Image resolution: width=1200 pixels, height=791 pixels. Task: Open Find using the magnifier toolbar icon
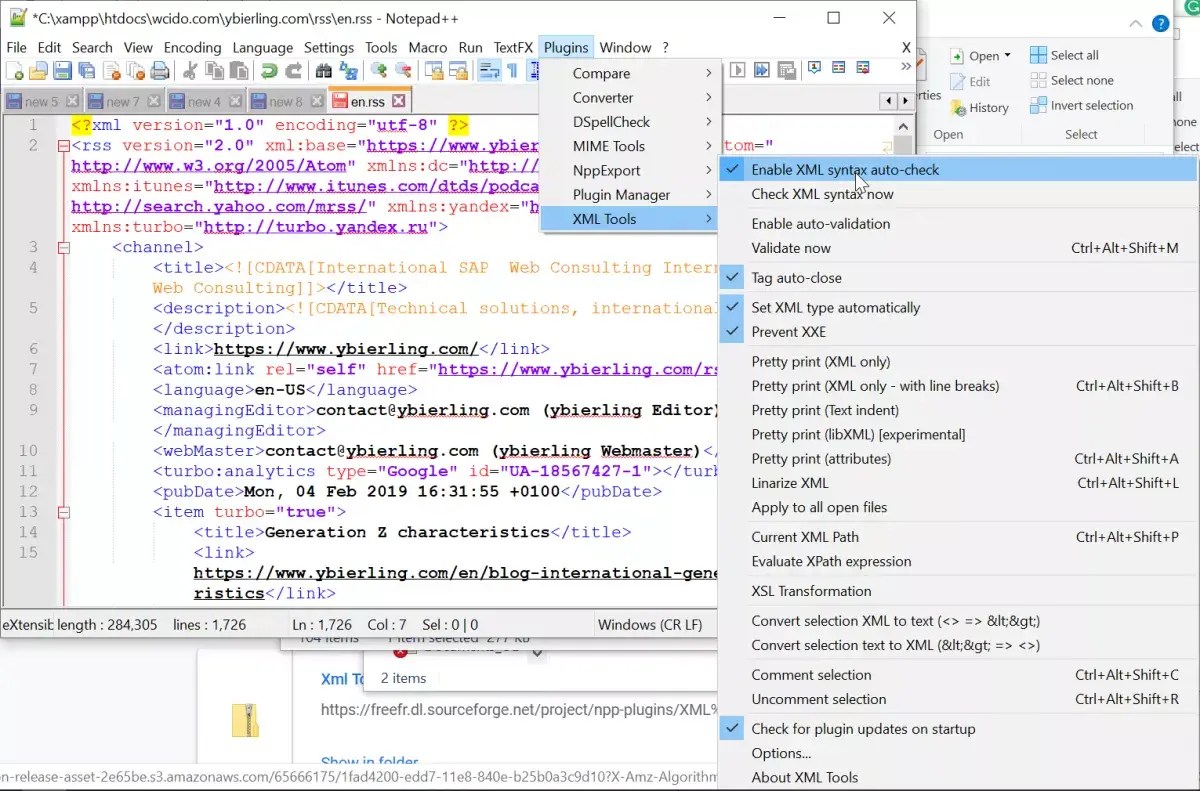click(x=322, y=69)
